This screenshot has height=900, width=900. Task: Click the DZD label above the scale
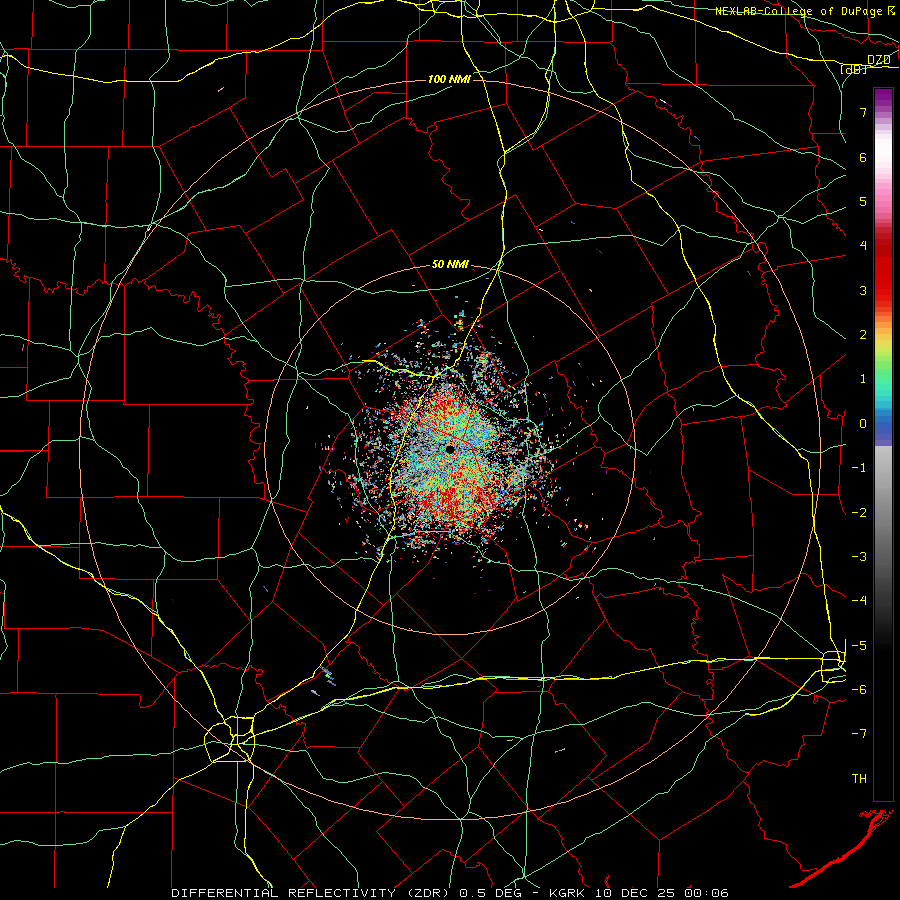[x=878, y=60]
